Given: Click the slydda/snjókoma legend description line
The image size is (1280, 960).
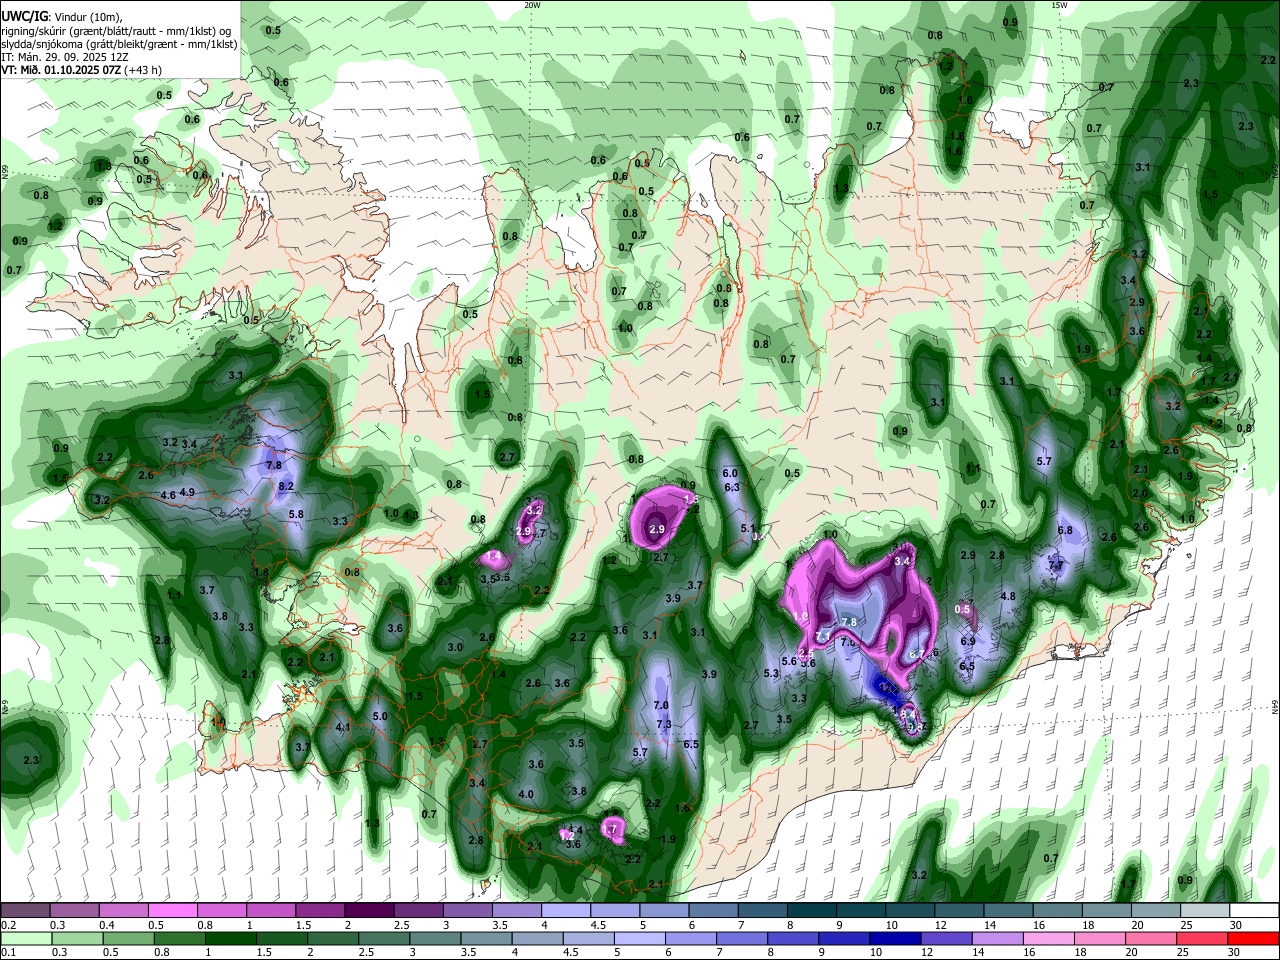Looking at the screenshot, I should pyautogui.click(x=119, y=44).
